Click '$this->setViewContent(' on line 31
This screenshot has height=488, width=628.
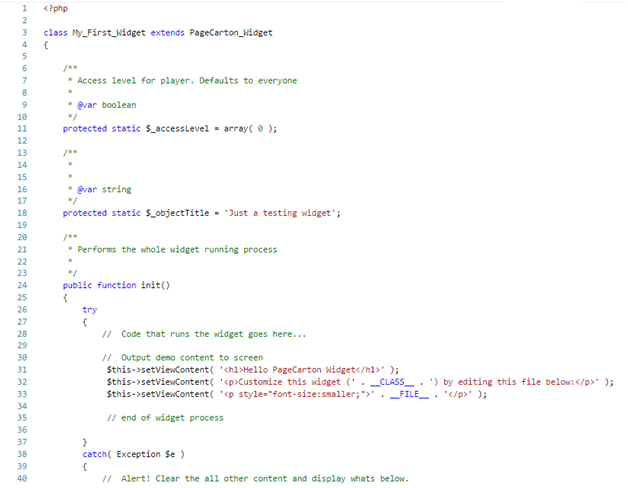pos(160,370)
